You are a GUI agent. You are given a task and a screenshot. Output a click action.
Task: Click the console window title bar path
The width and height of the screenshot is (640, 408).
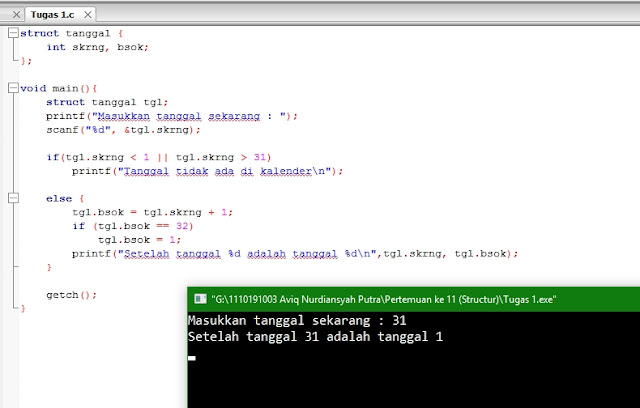click(x=384, y=299)
